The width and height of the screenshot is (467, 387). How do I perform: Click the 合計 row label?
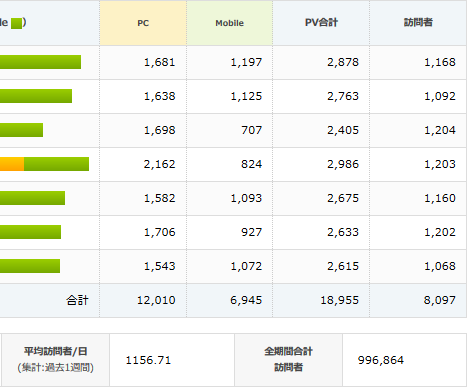point(77,300)
